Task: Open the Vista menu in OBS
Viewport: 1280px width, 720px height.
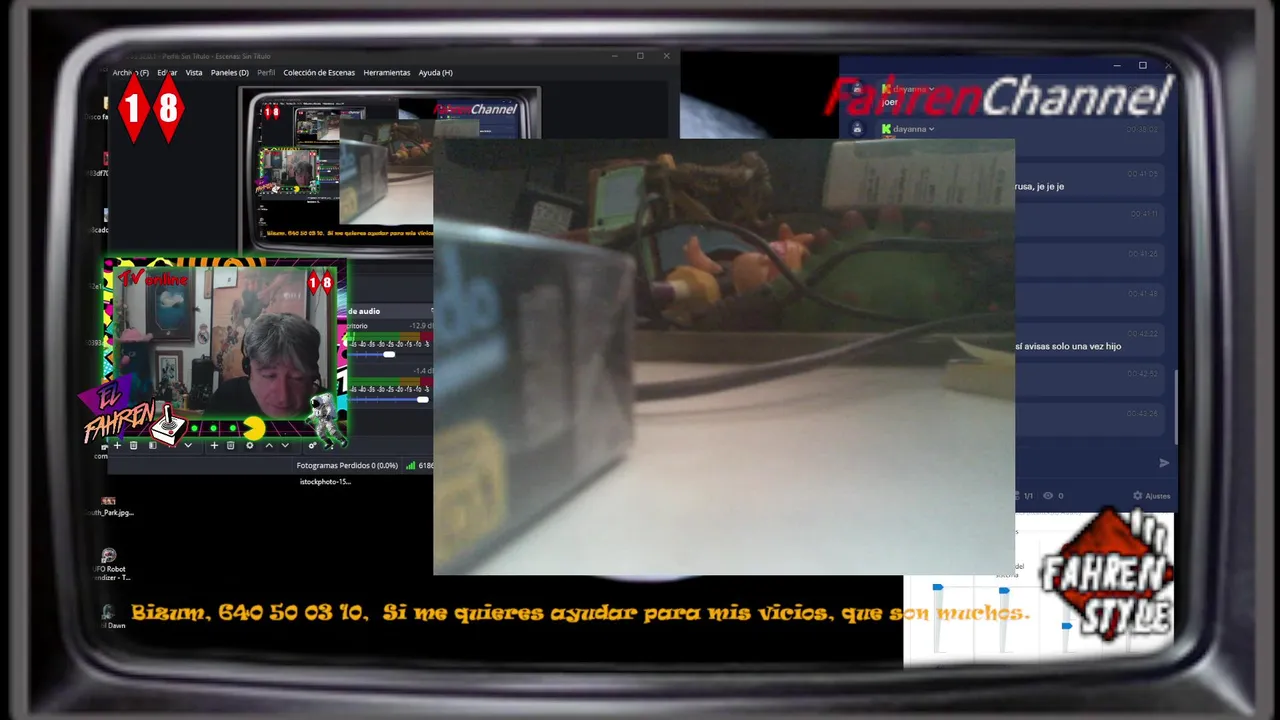Action: (x=194, y=73)
